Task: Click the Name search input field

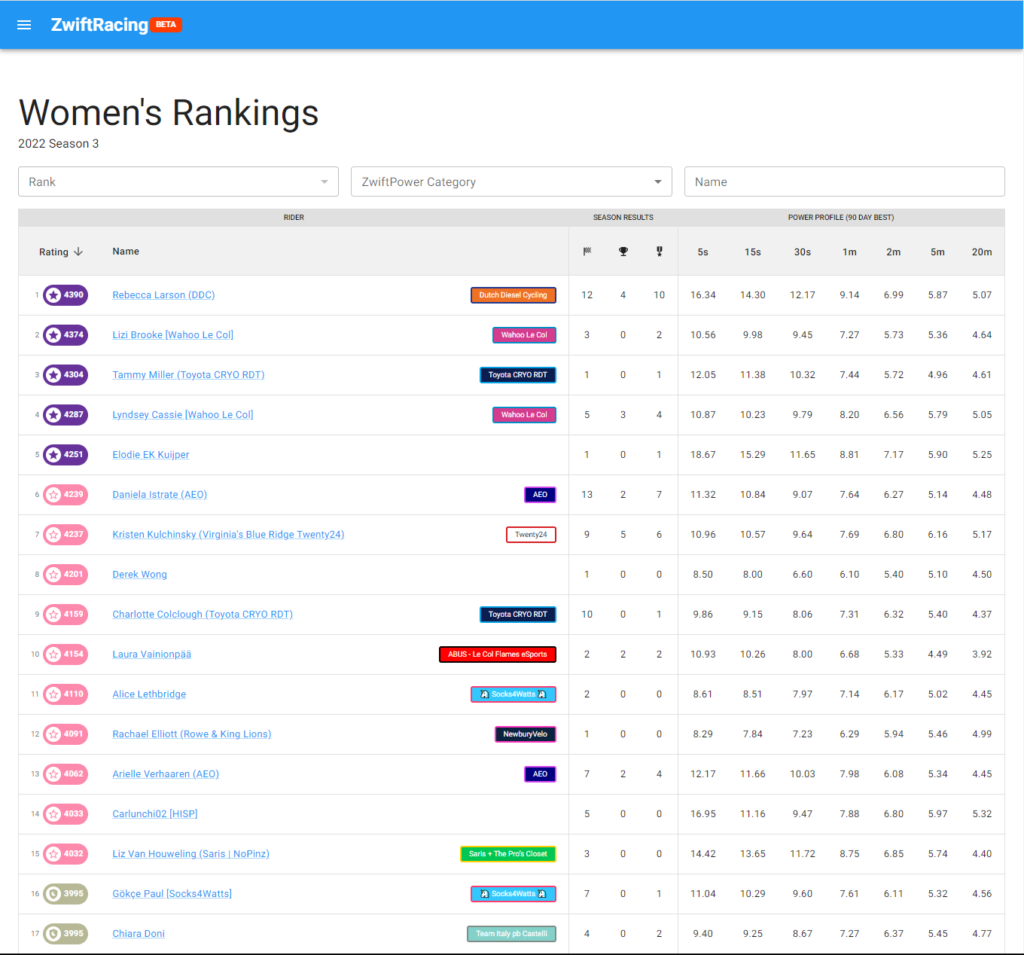Action: click(844, 182)
